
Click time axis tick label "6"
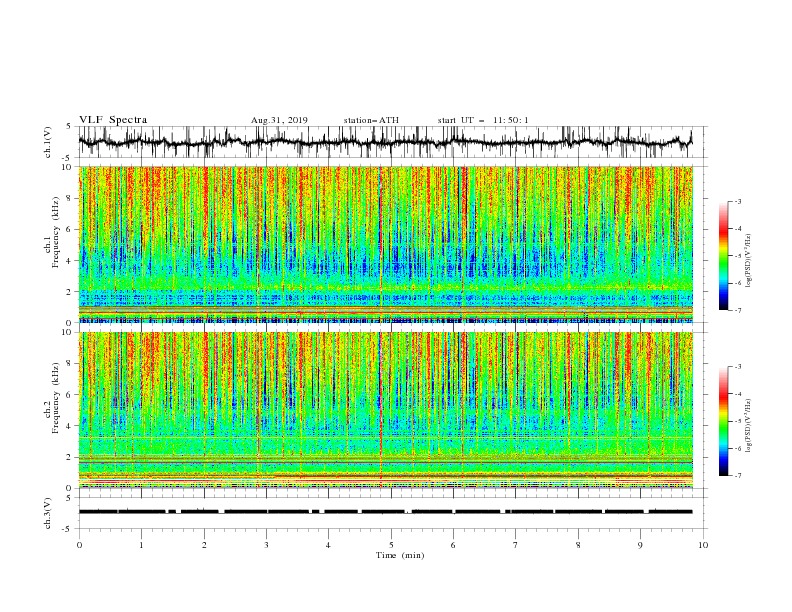(453, 545)
